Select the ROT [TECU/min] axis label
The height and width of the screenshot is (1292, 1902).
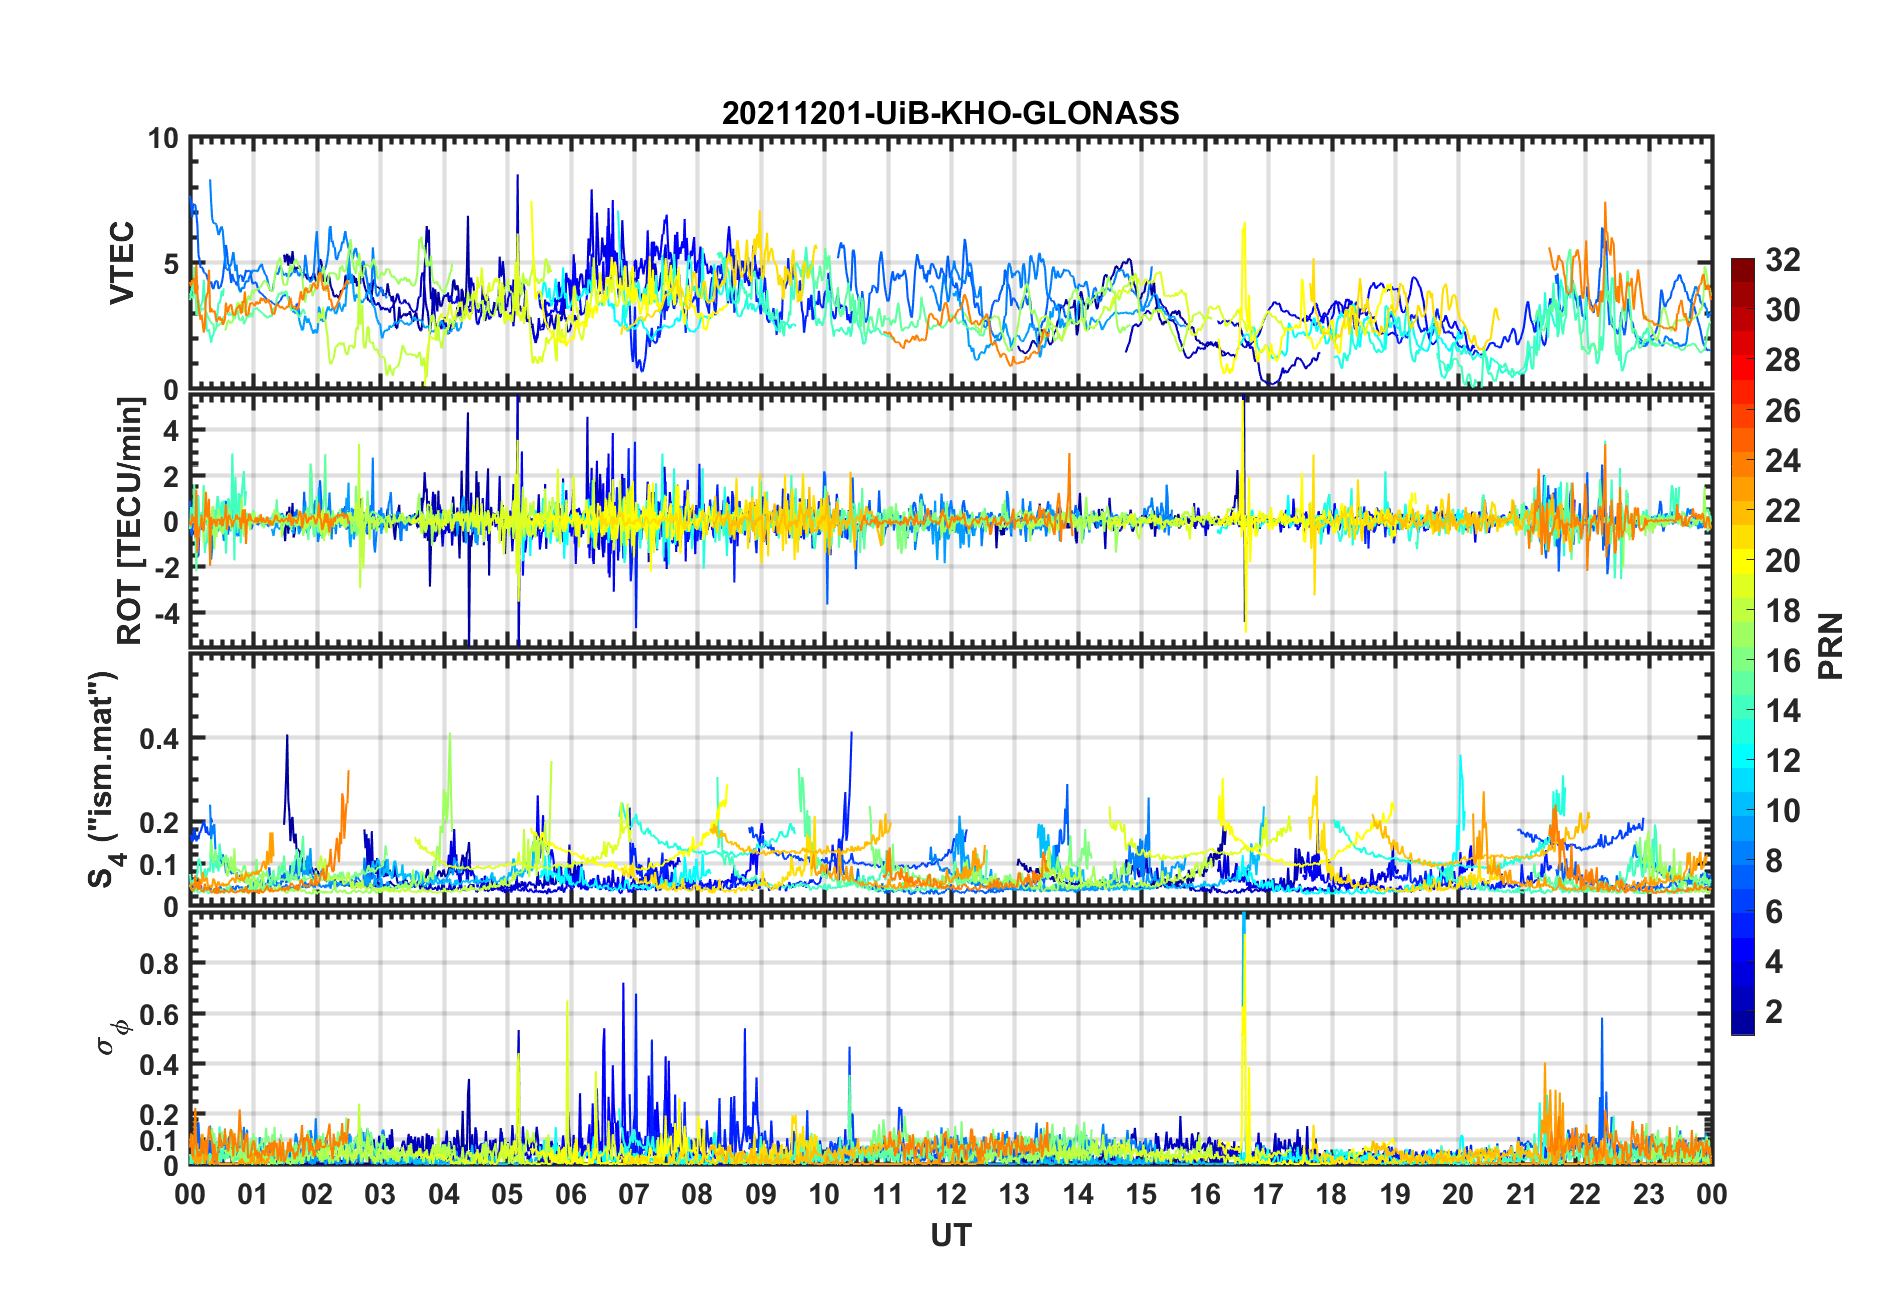[130, 521]
